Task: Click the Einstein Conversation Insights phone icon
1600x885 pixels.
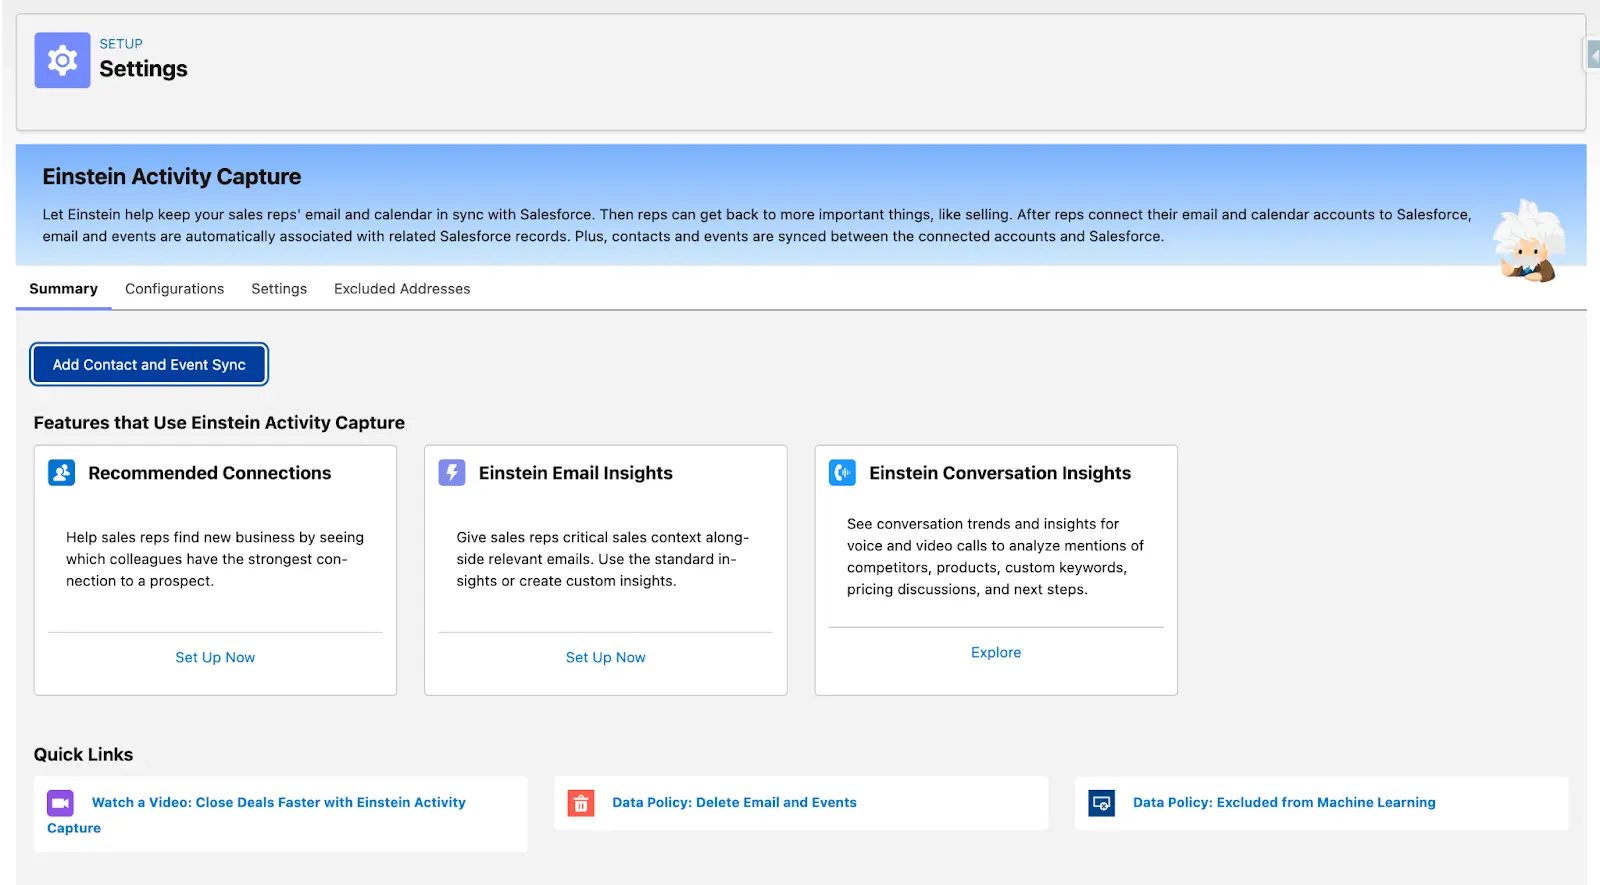Action: pos(843,473)
